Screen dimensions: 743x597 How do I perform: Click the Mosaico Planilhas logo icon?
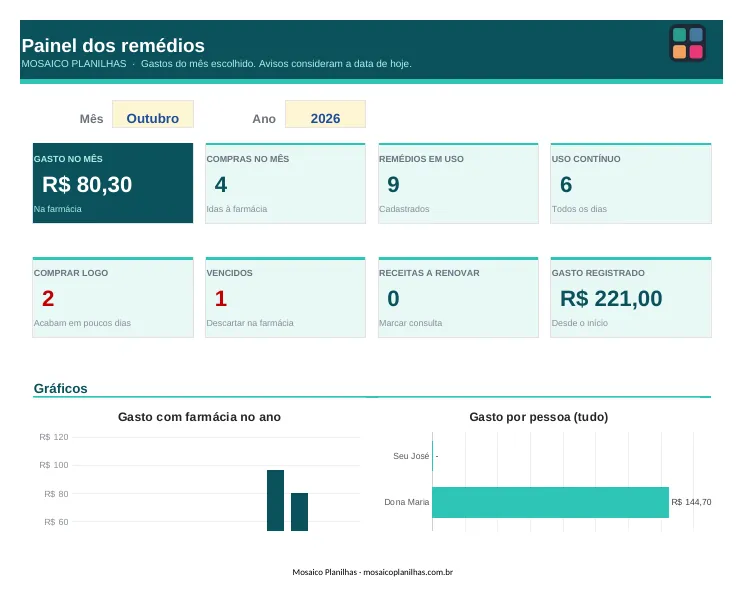click(687, 43)
